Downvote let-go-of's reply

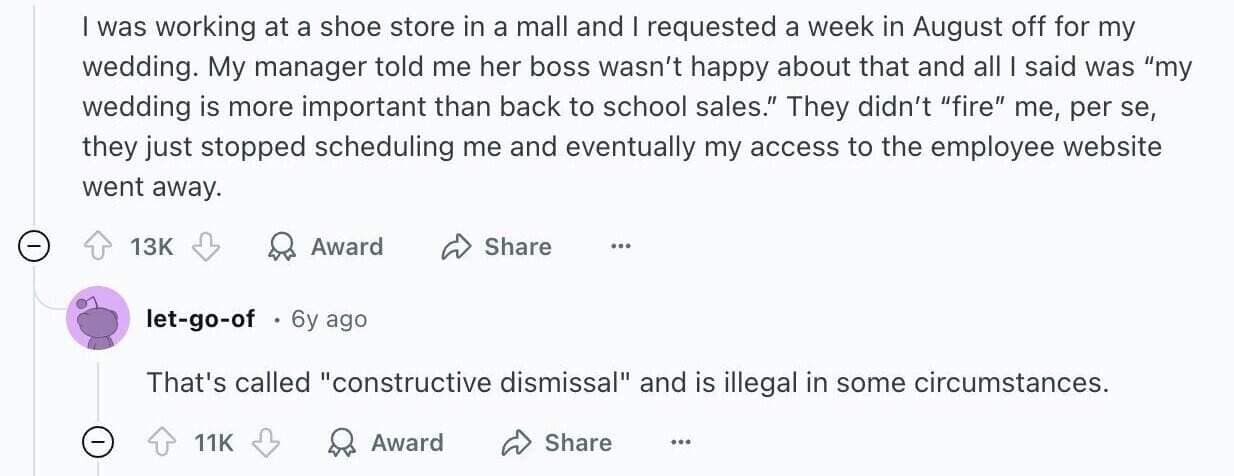[266, 442]
